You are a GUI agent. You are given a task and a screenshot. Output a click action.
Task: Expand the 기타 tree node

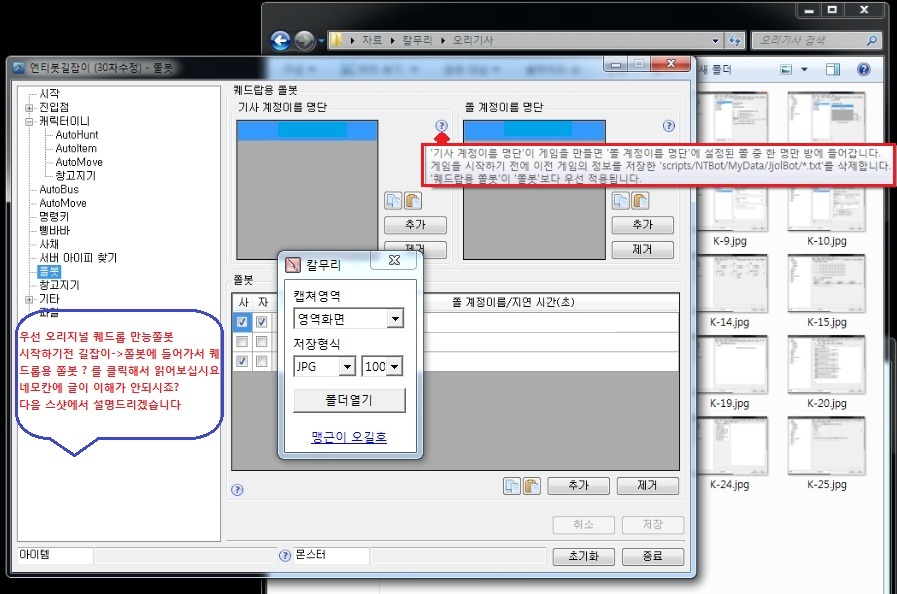coord(29,299)
